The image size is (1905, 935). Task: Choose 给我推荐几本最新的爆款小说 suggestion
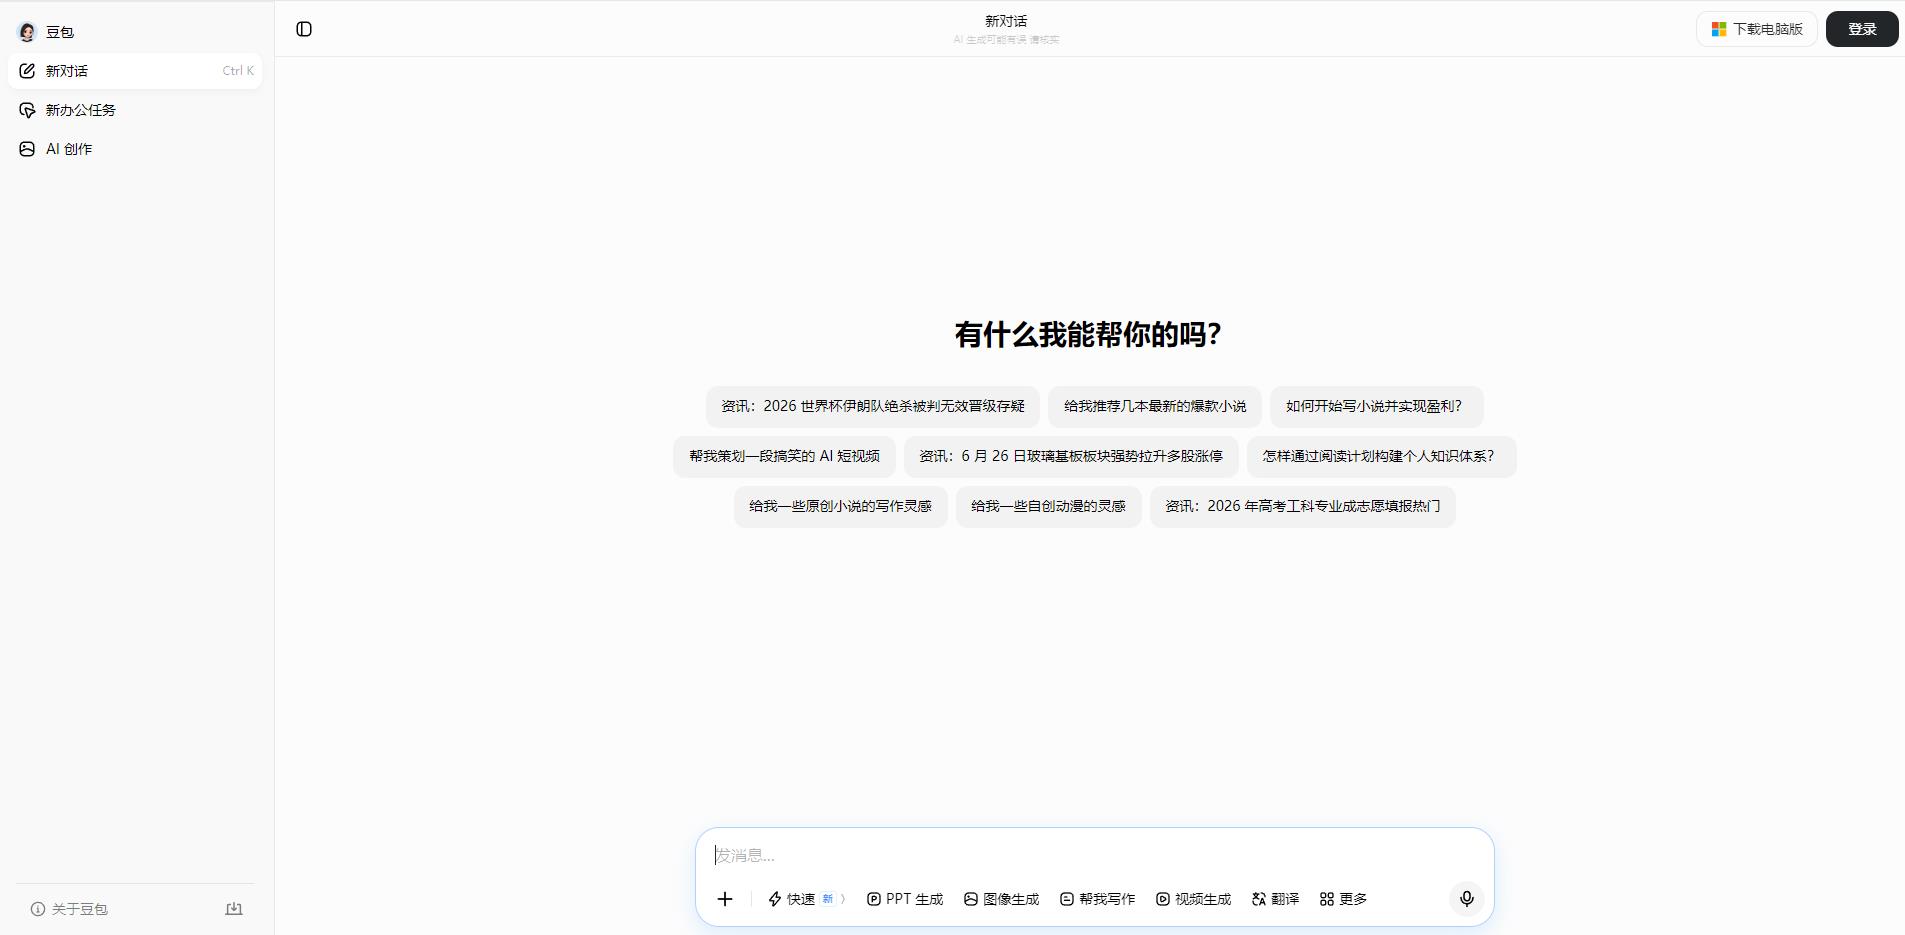tap(1155, 406)
